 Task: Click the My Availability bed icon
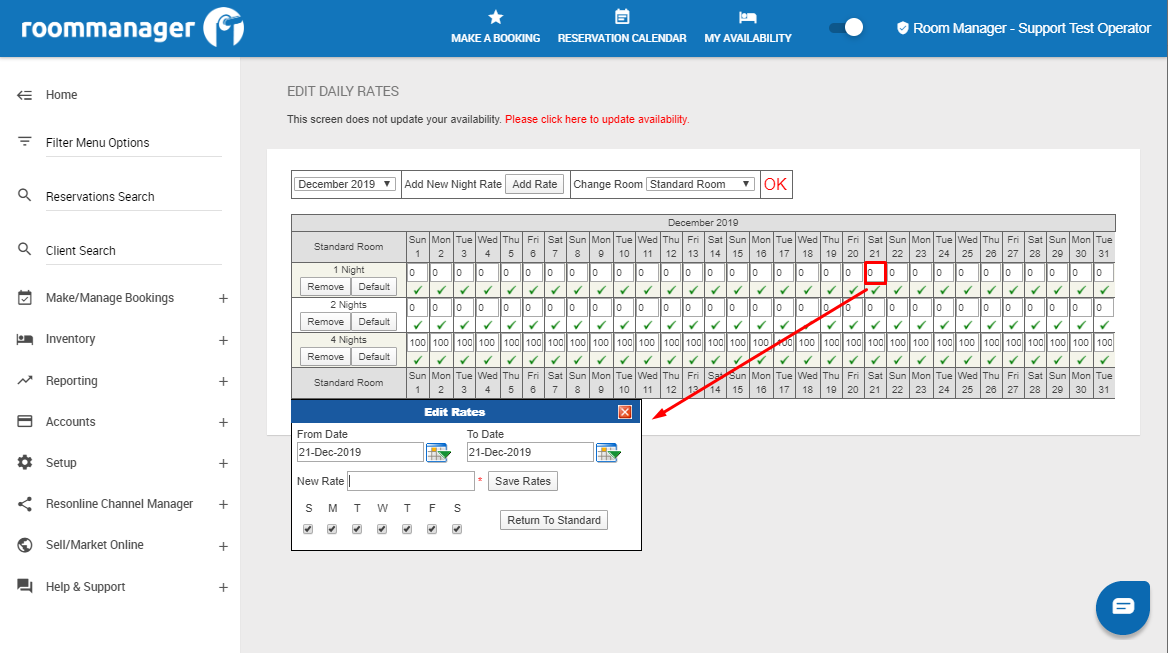click(748, 17)
